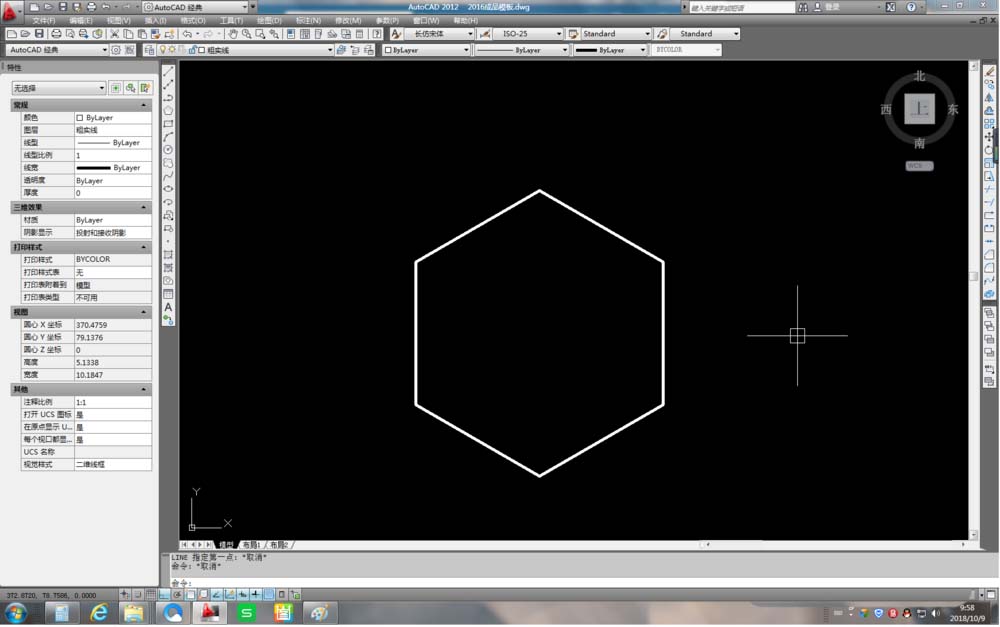Click the 上 face of the ViewCube

tap(919, 108)
